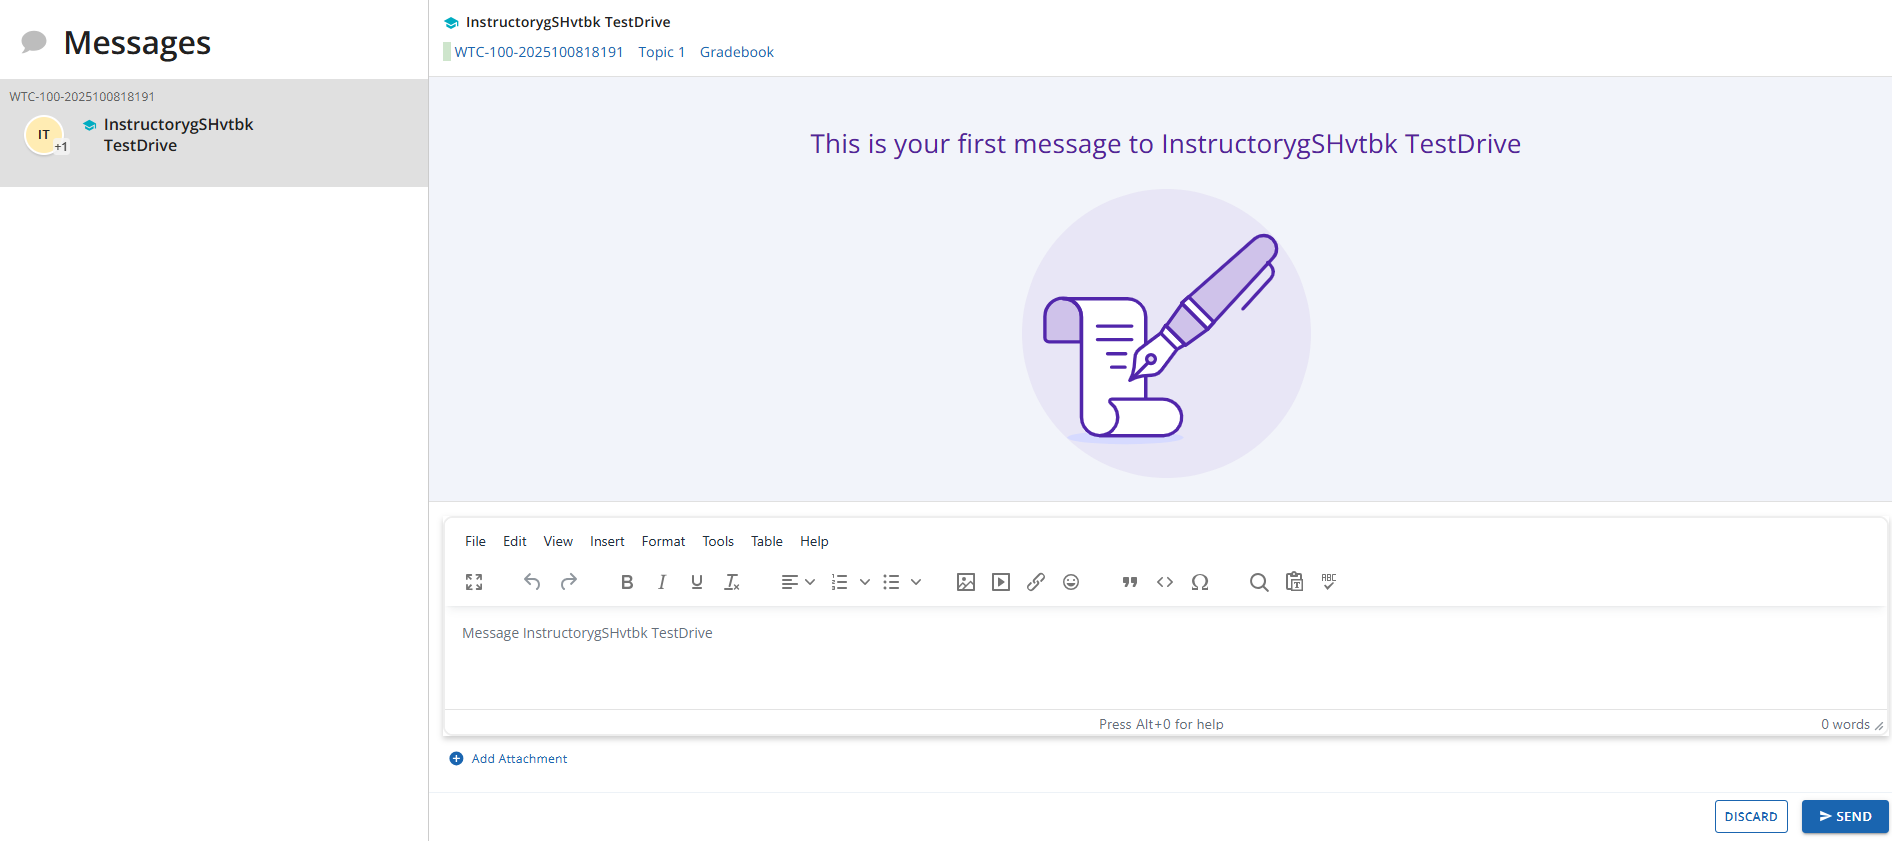Open find and replace search
This screenshot has height=841, width=1892.
pyautogui.click(x=1259, y=582)
